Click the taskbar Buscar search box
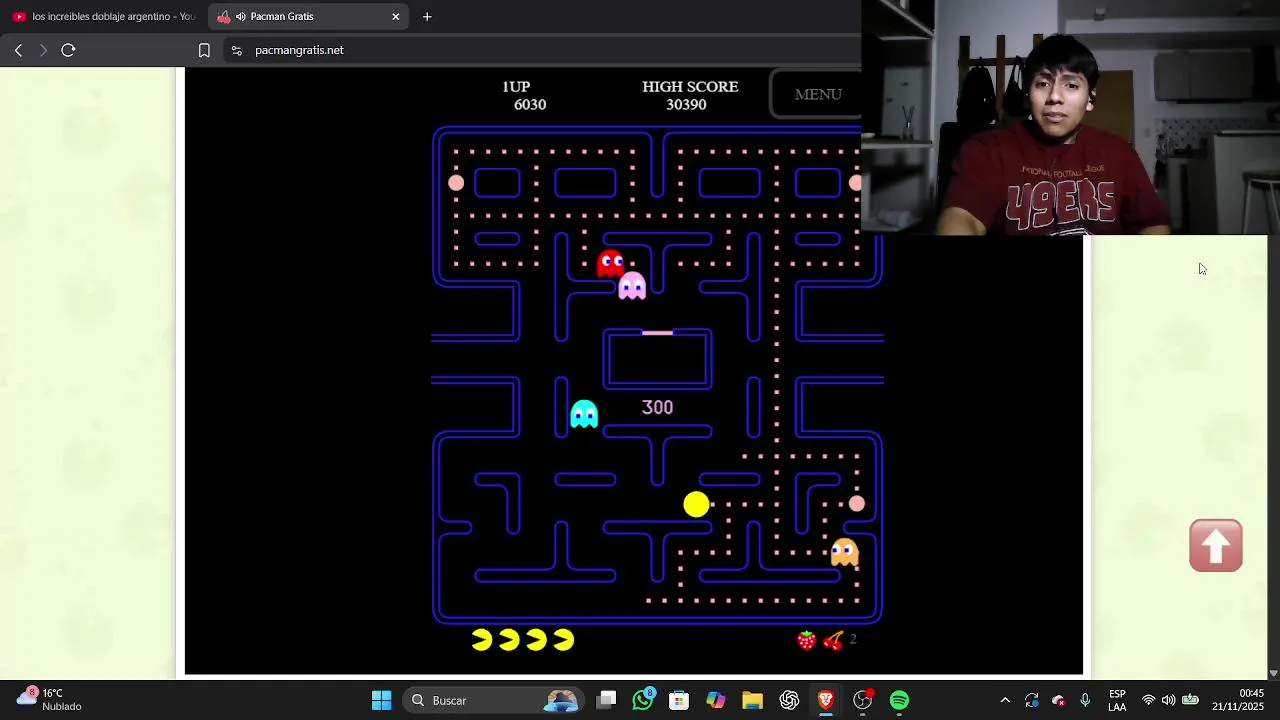This screenshot has width=1280, height=720. pos(495,700)
